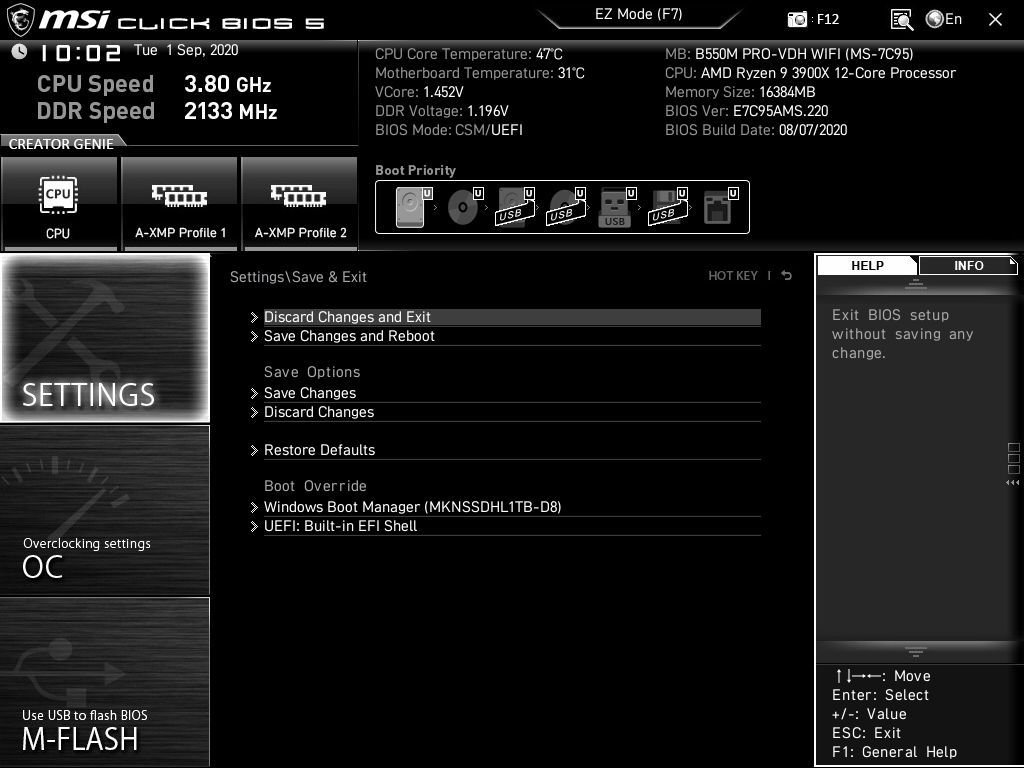Select the USB key boot device

tap(617, 208)
